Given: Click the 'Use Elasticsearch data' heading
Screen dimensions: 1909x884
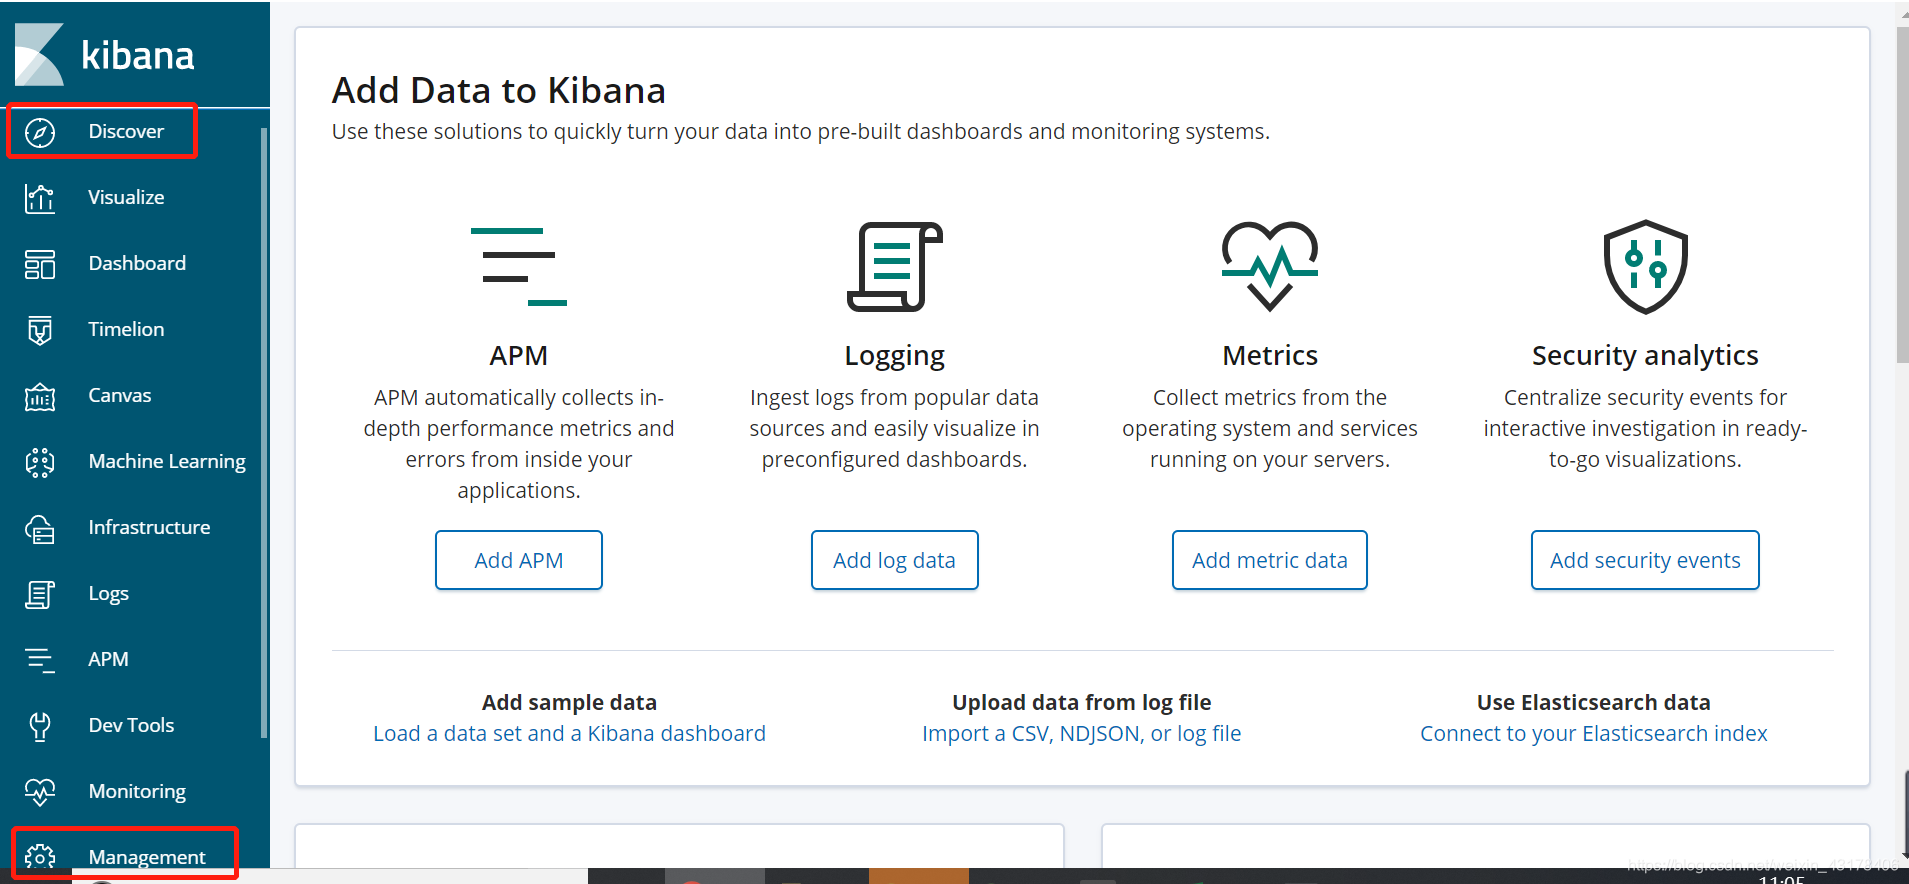Looking at the screenshot, I should (1594, 702).
